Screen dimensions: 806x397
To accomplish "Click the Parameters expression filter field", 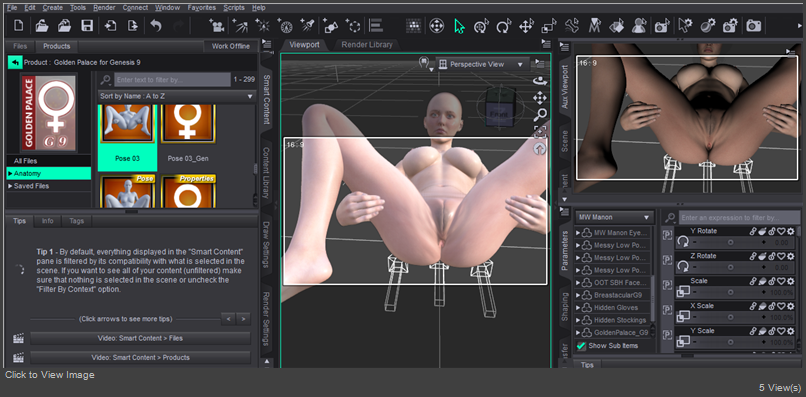I will (739, 218).
